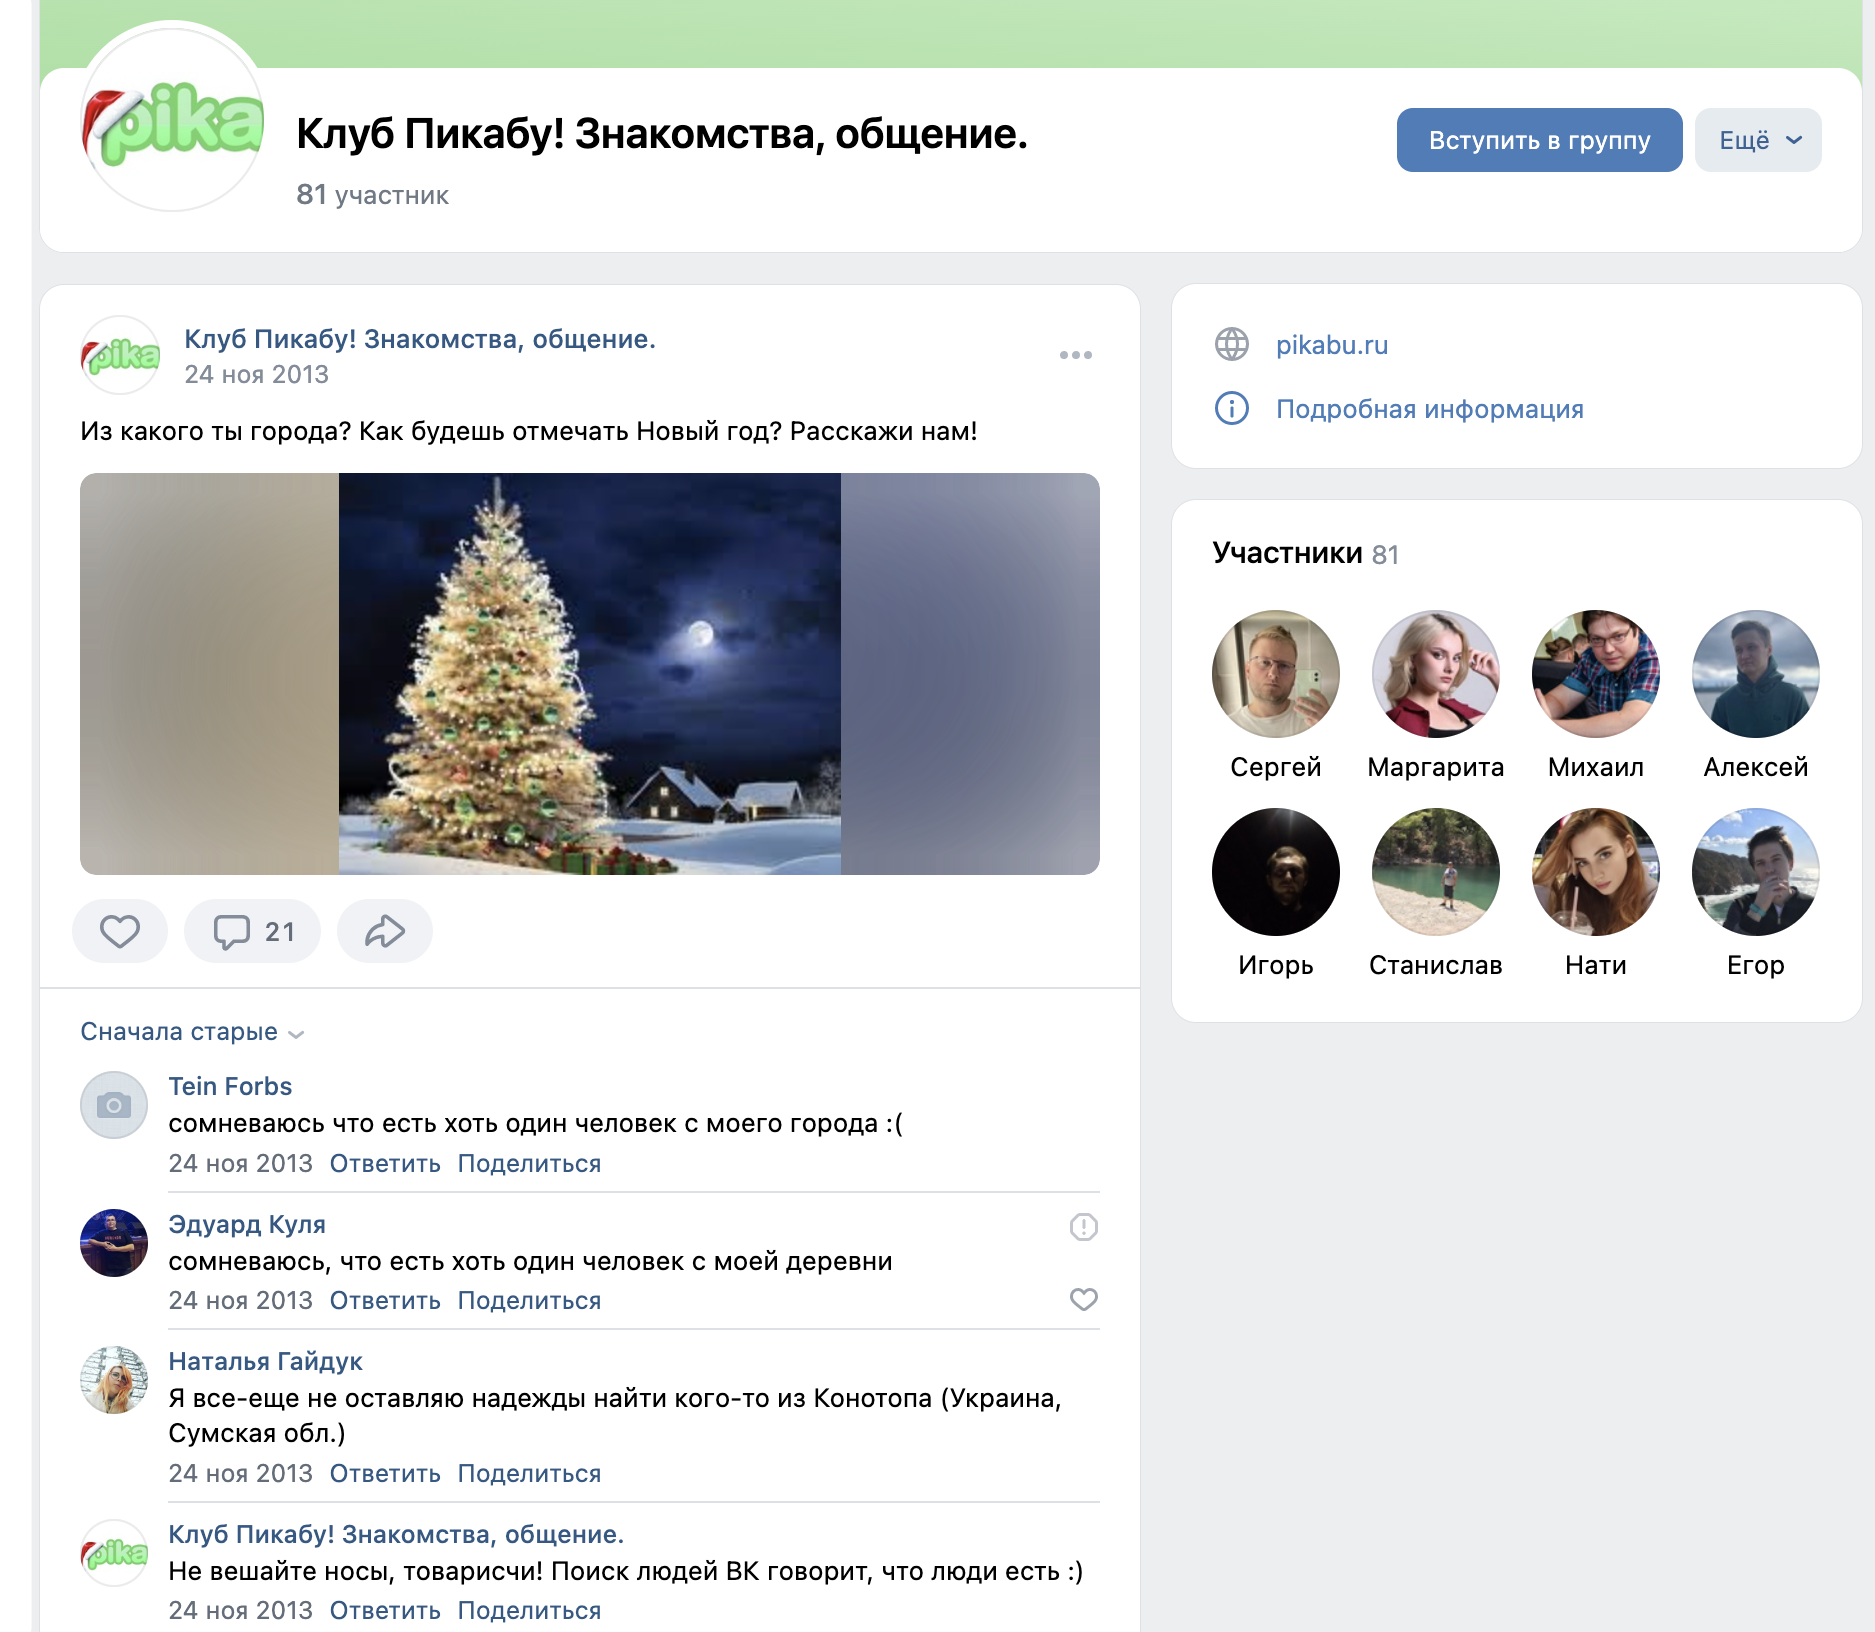Viewport: 1875px width, 1632px height.
Task: Open member Маргарита's profile picture
Action: coord(1436,674)
